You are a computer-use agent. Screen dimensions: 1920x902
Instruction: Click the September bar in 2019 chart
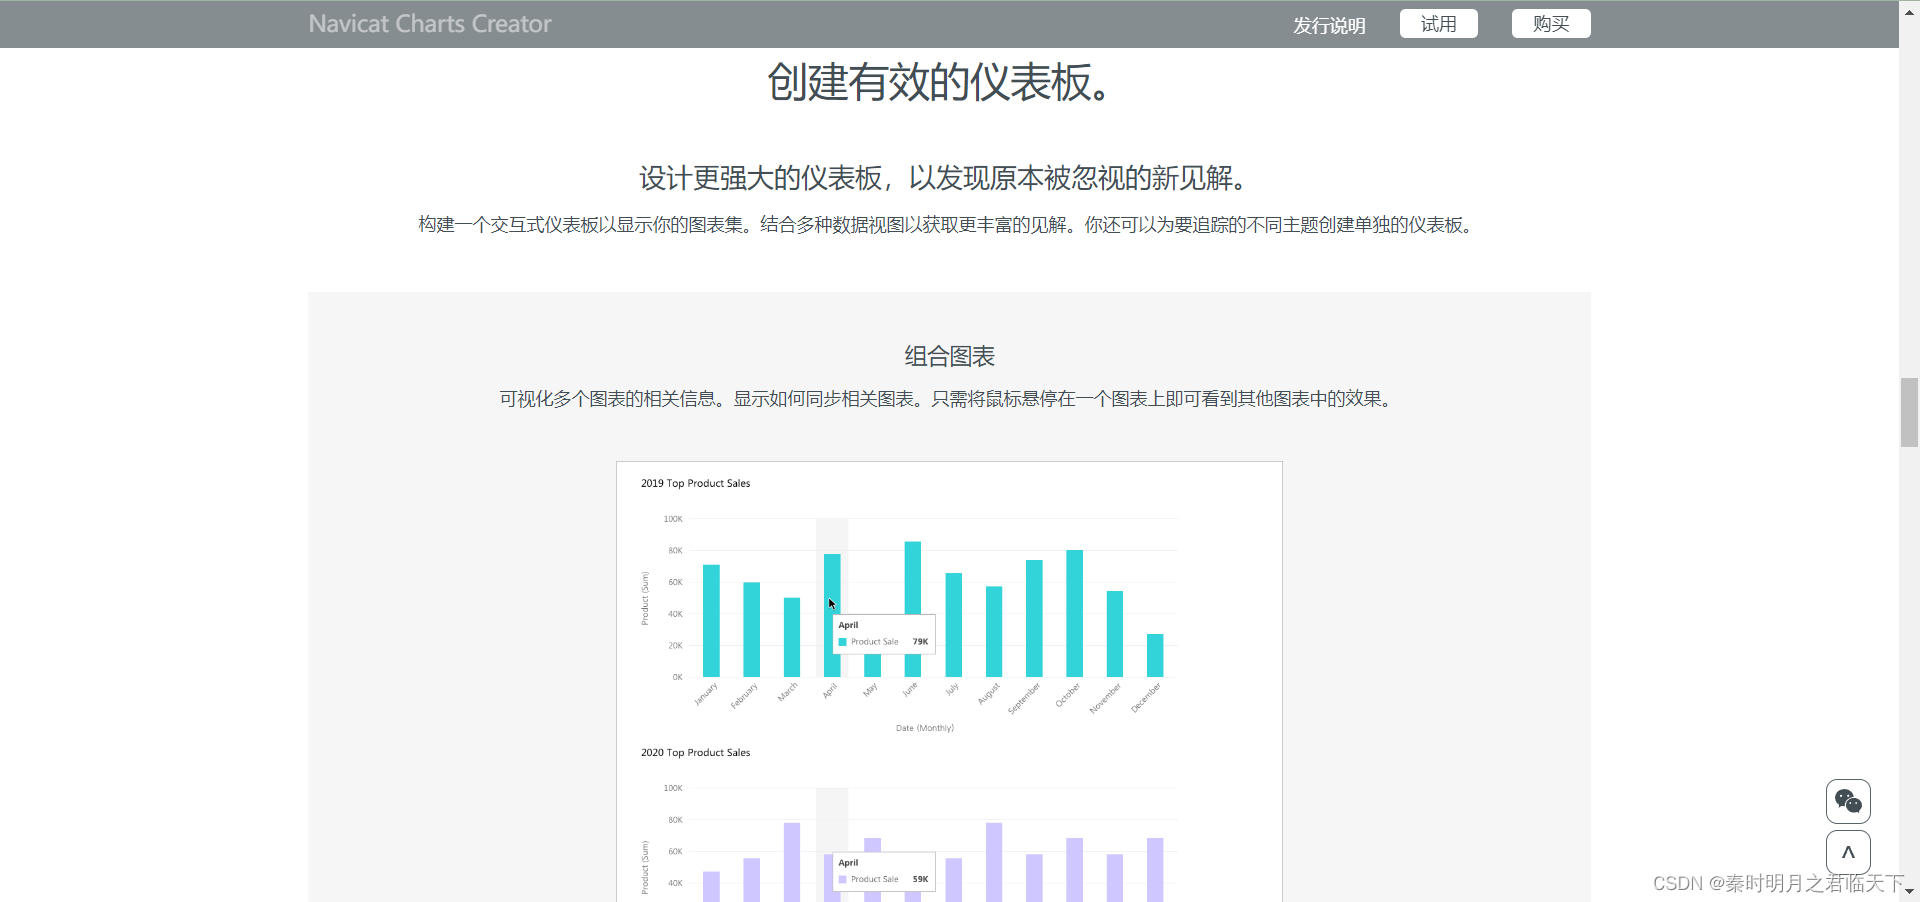pyautogui.click(x=1034, y=618)
